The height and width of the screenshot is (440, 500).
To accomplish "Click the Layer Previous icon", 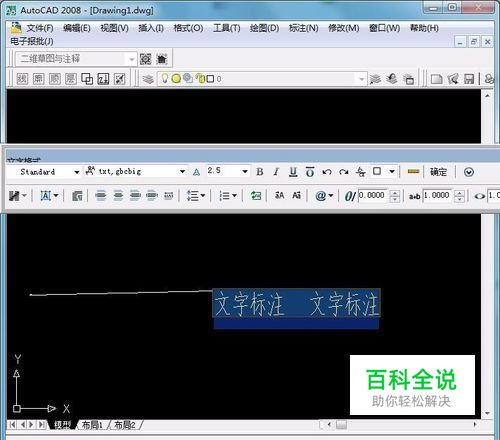I will (x=392, y=79).
